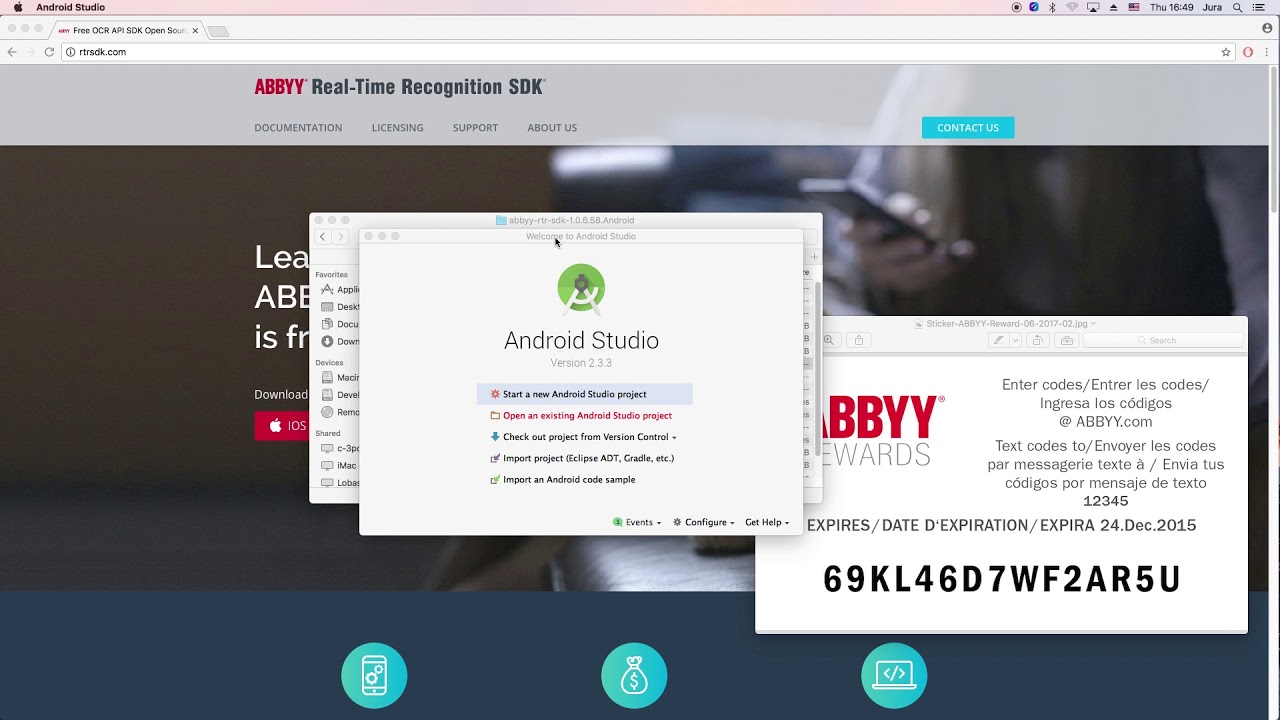Open the ABOUT US menu on website

[x=552, y=128]
